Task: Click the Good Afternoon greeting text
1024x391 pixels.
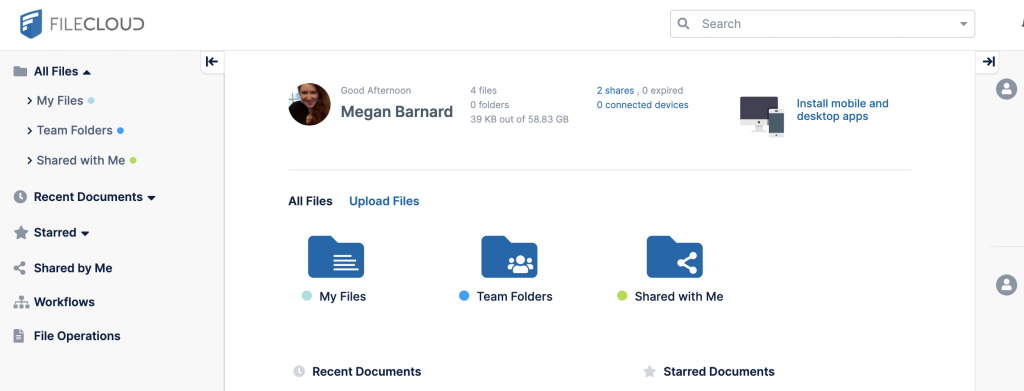Action: point(376,91)
